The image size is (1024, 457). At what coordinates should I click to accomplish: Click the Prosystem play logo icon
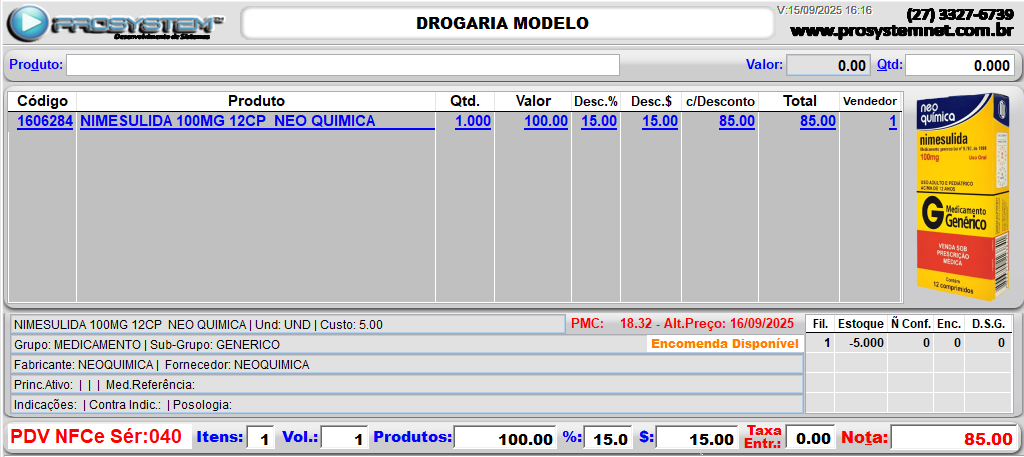28,24
